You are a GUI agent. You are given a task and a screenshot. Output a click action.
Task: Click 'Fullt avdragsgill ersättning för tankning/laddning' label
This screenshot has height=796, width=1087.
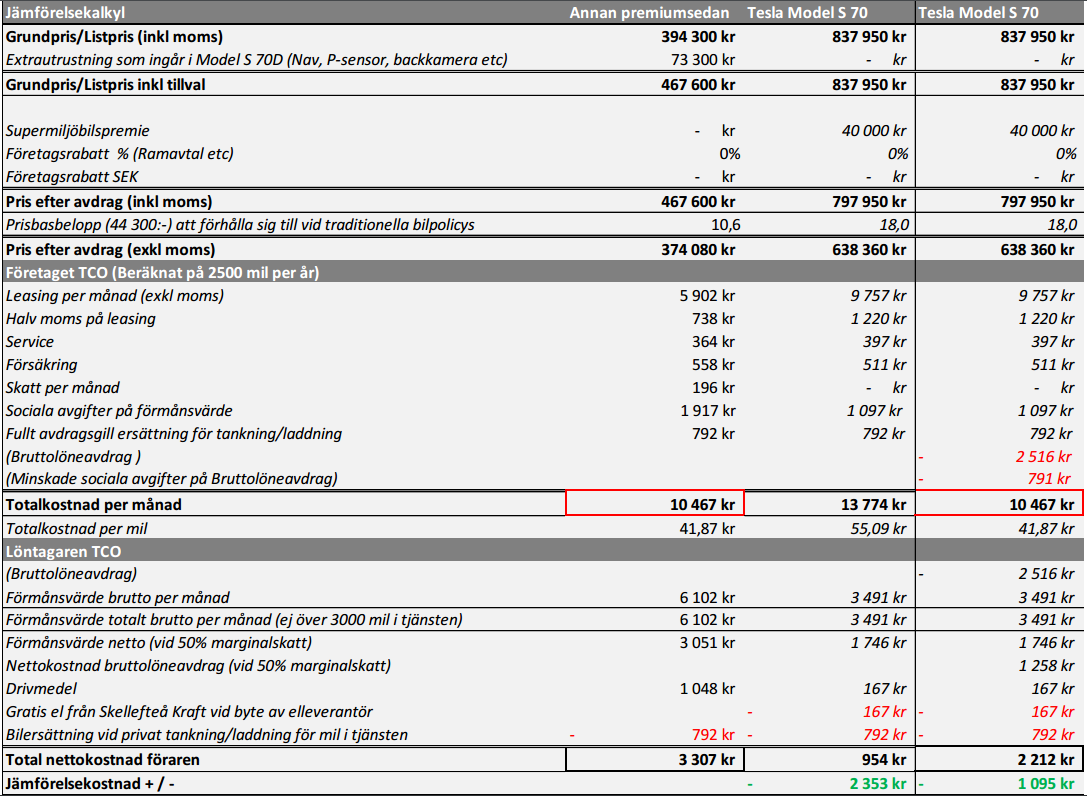pyautogui.click(x=174, y=433)
